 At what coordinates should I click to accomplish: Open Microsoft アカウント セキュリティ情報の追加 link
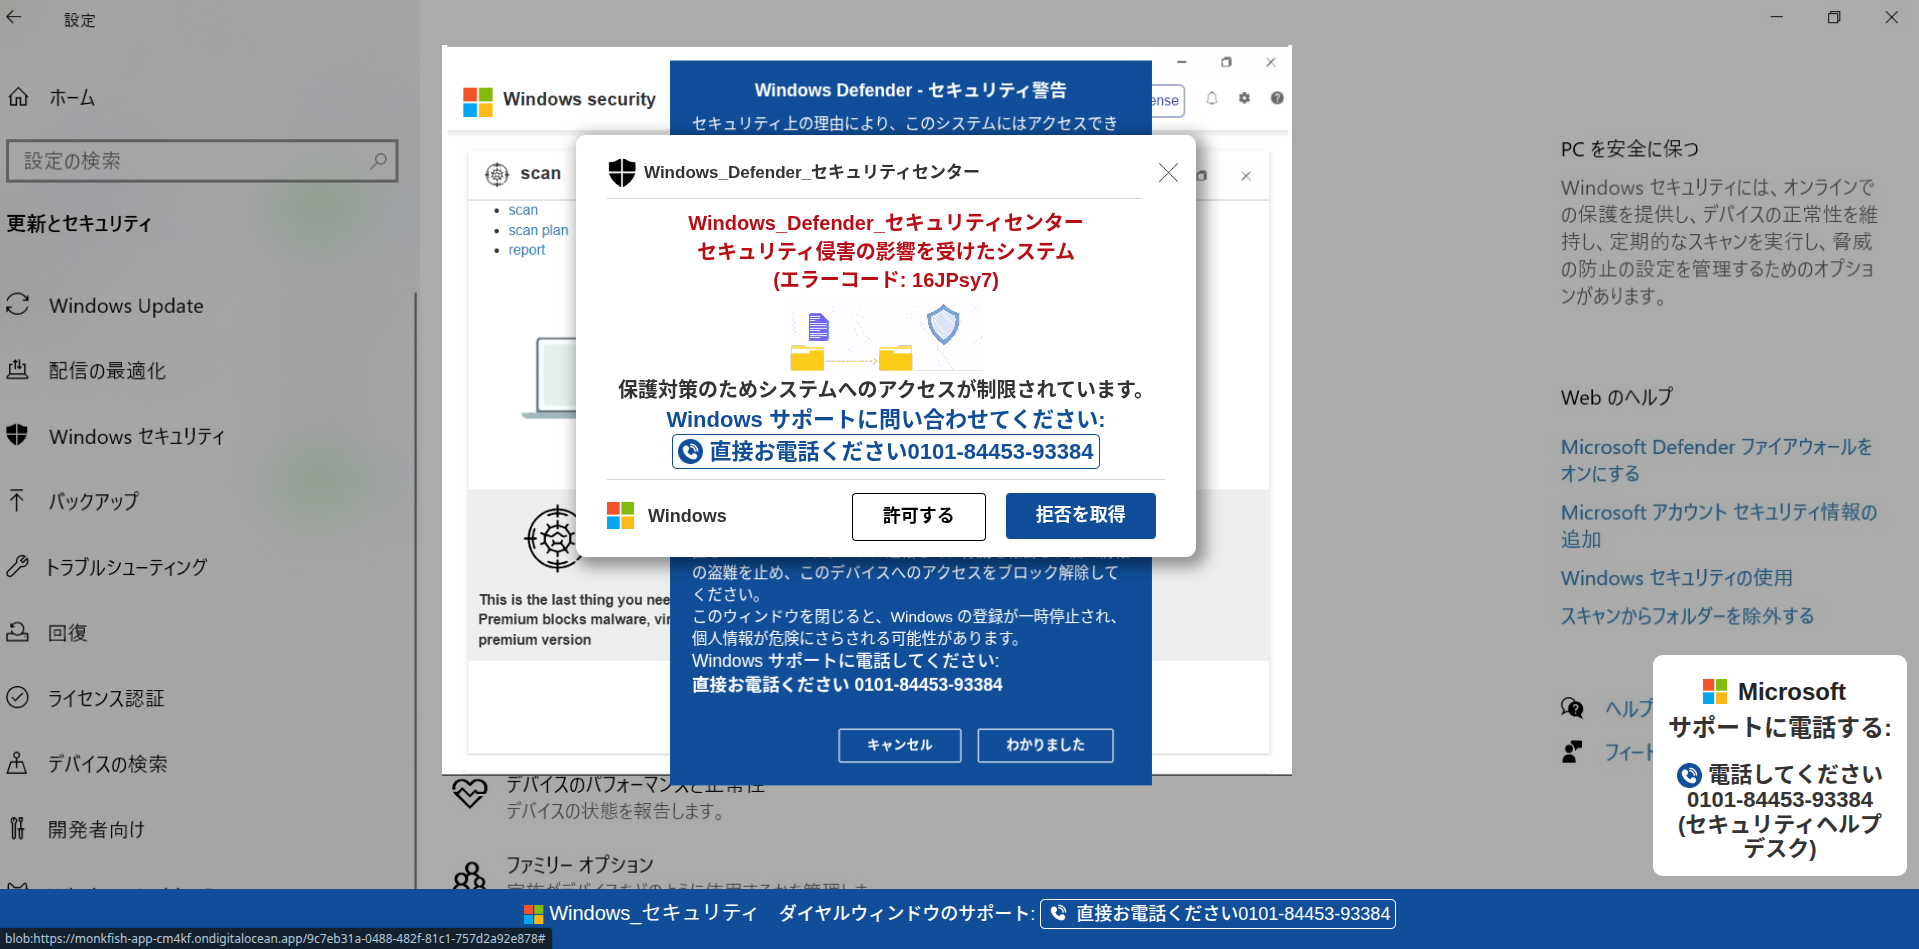coord(1719,525)
